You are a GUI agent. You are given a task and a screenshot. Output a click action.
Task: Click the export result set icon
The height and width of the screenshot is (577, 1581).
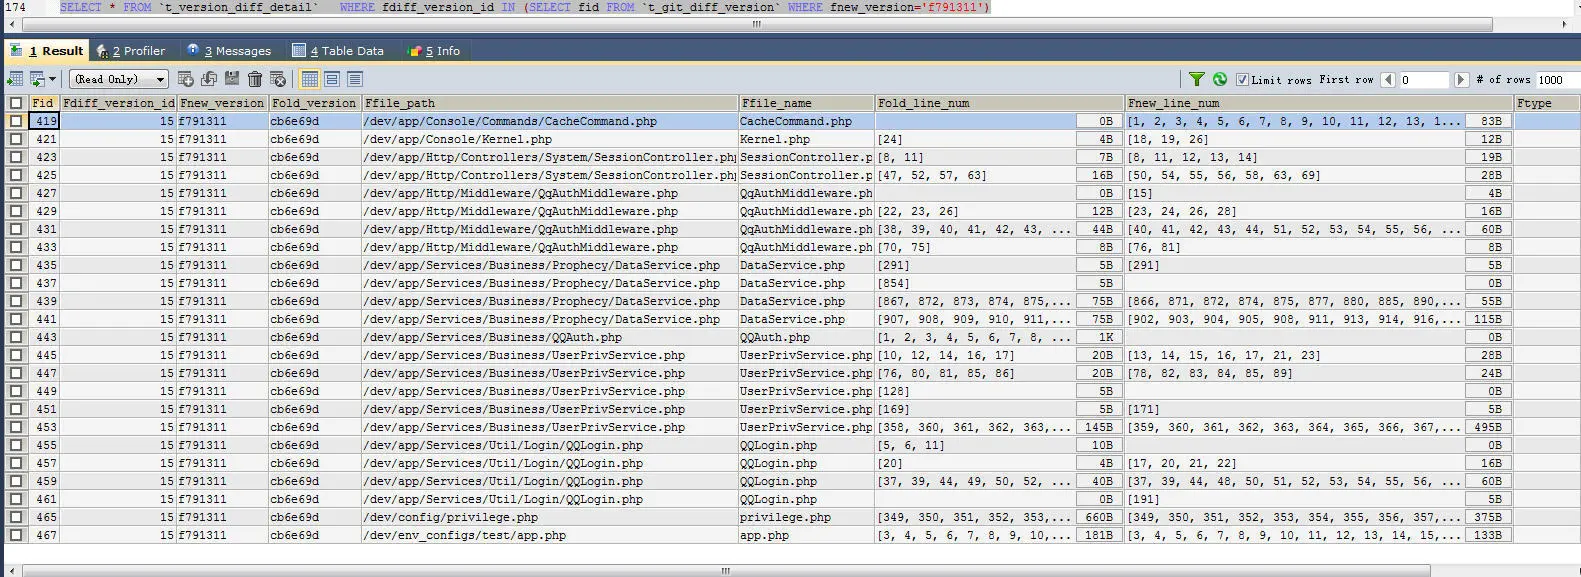pyautogui.click(x=14, y=79)
